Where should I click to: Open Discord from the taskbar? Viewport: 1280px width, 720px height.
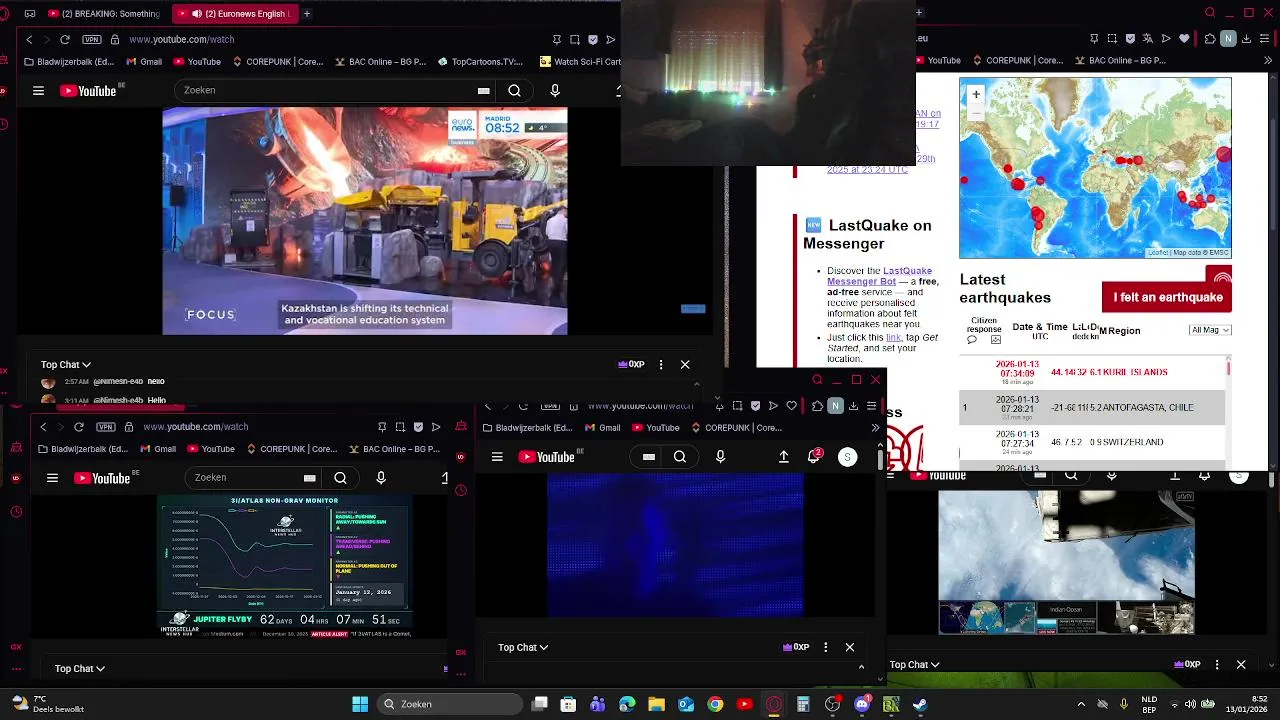coord(862,704)
